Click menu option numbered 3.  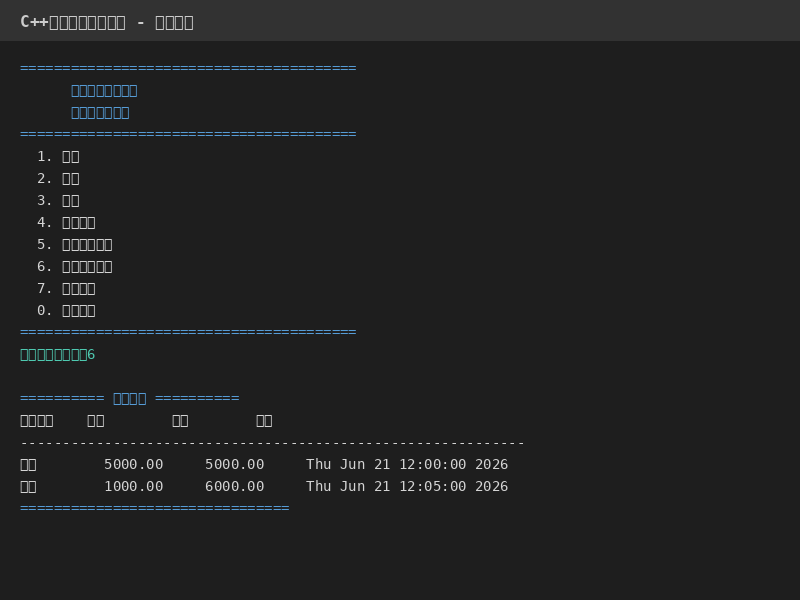pyautogui.click(x=58, y=201)
